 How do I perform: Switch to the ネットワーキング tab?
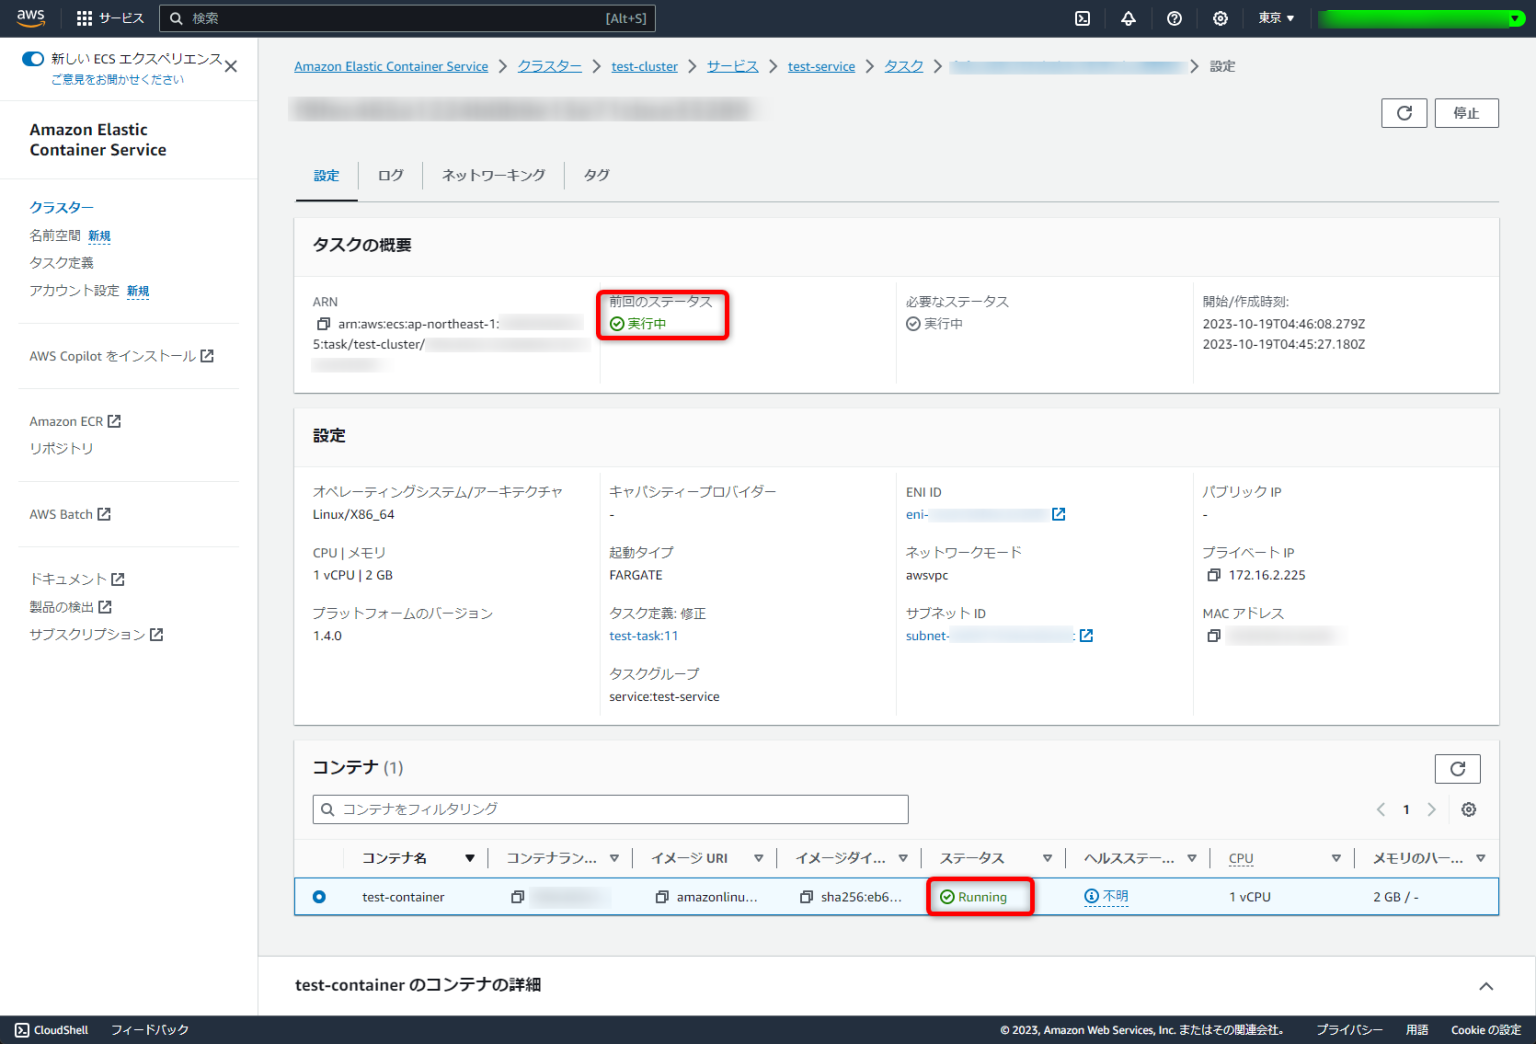[x=493, y=175]
